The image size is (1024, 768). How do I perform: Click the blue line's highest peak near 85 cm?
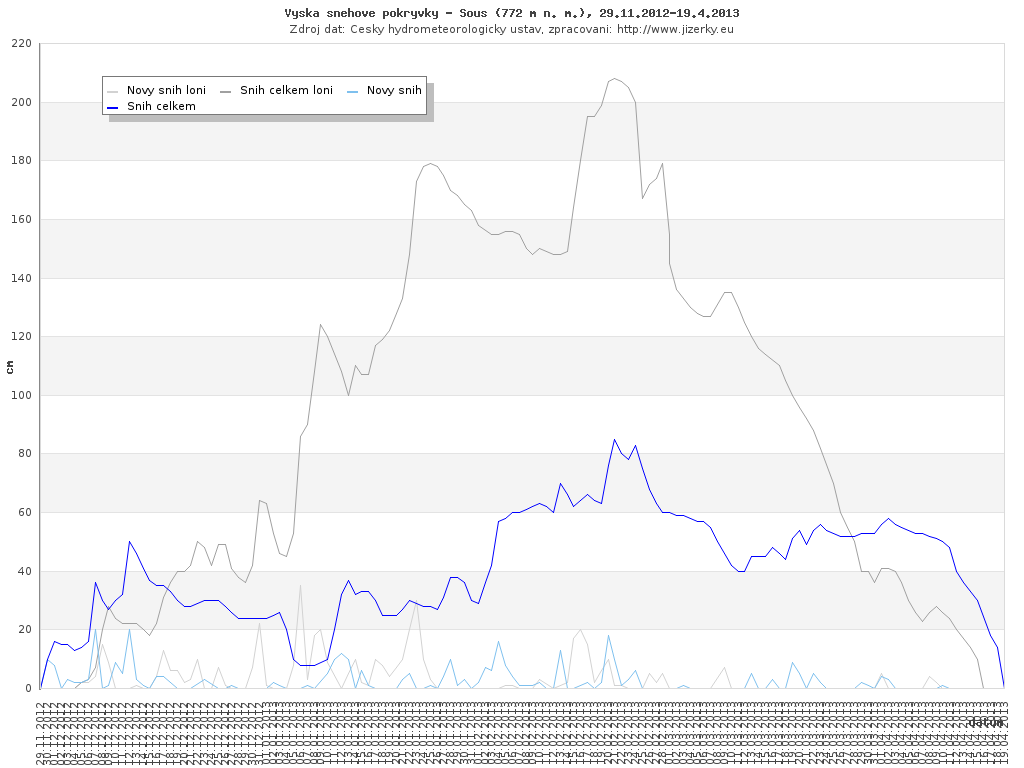click(x=615, y=439)
